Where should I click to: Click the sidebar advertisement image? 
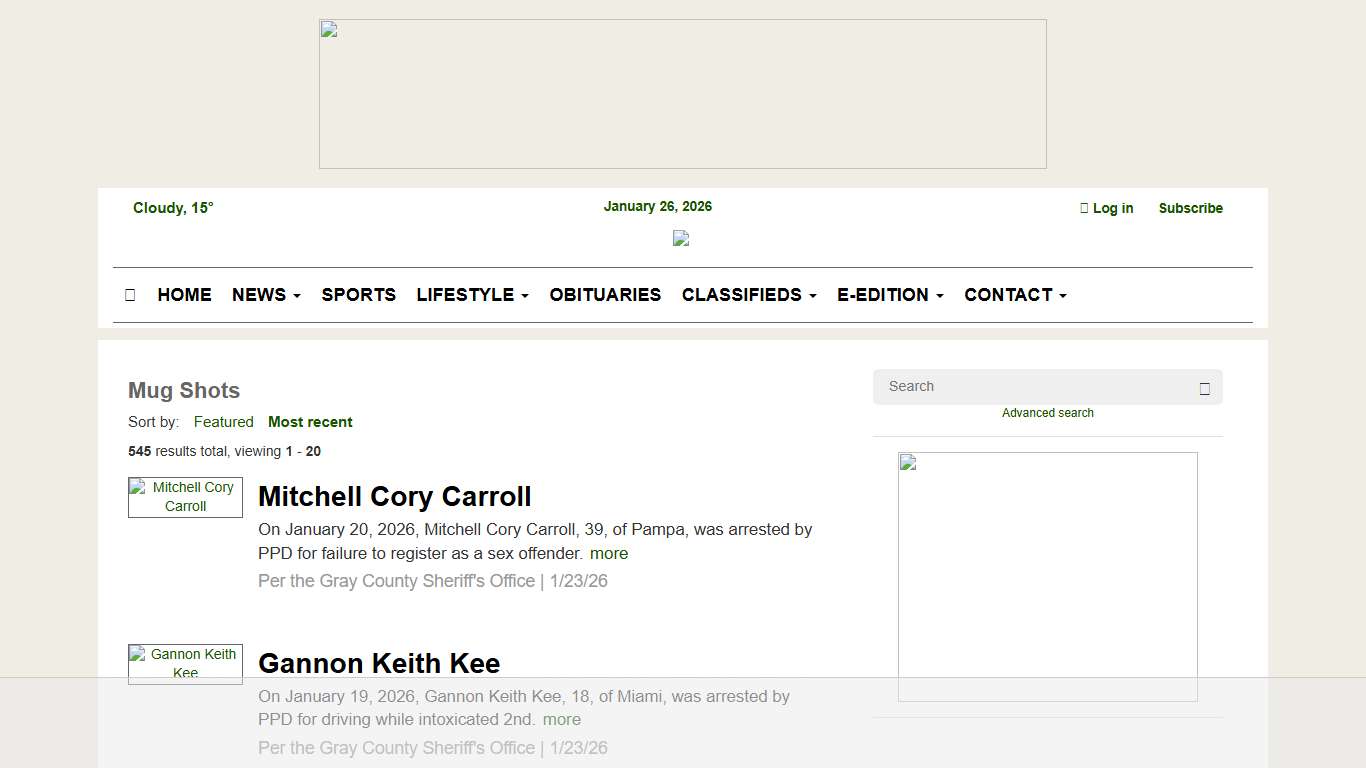click(x=1047, y=576)
